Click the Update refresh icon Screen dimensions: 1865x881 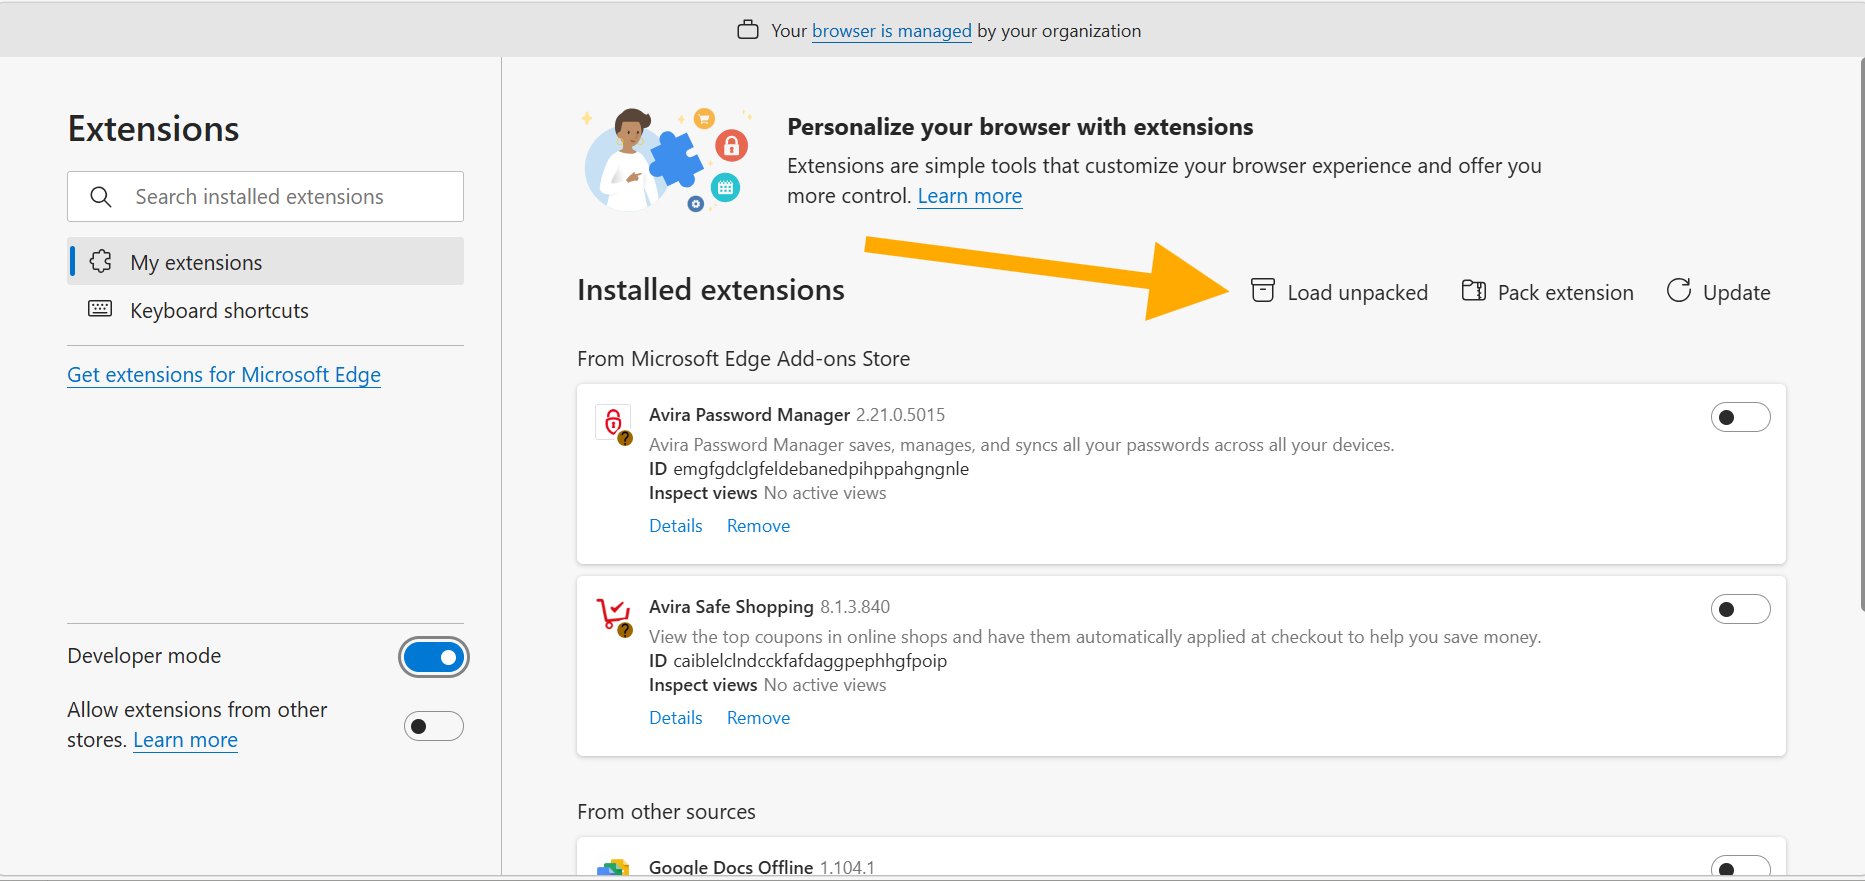[x=1679, y=291]
